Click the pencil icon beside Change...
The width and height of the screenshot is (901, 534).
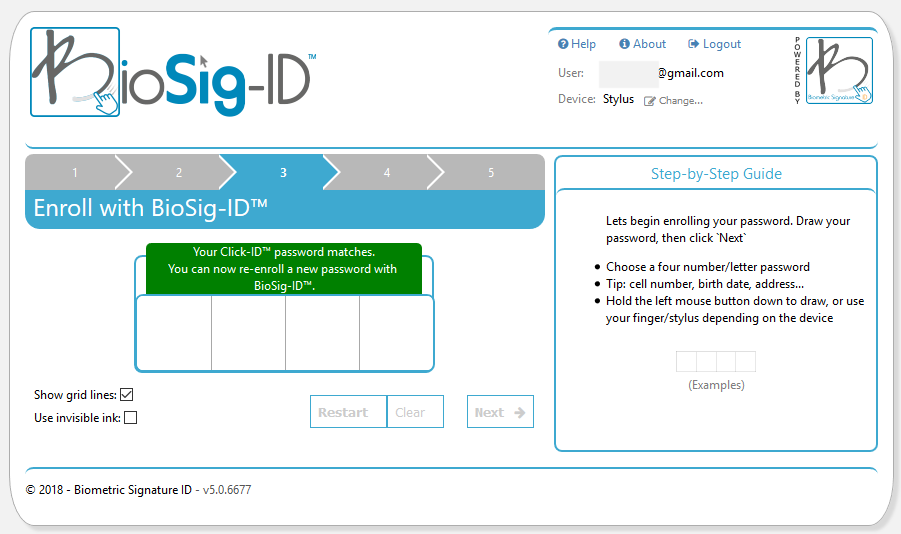[649, 101]
